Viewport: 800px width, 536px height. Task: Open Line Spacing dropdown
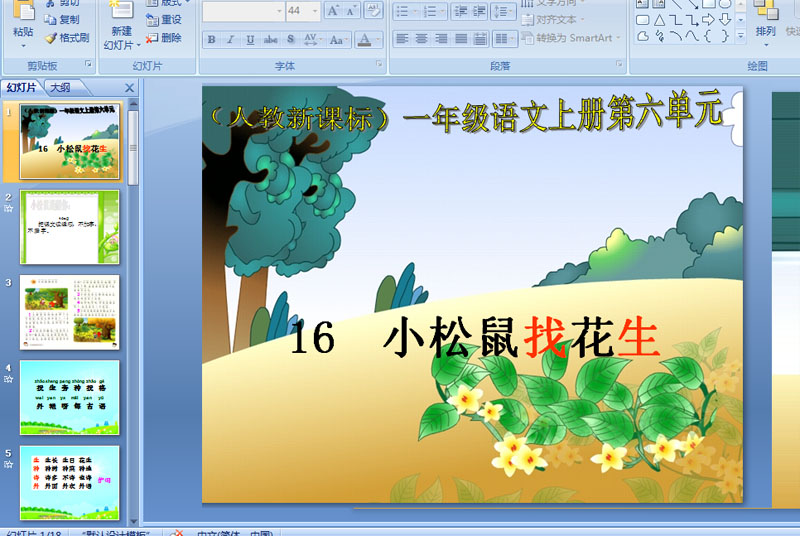point(503,11)
